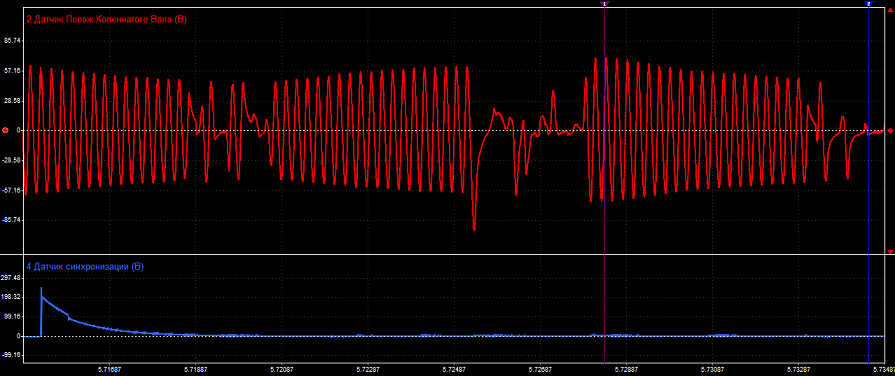Select purple cursor marker 1 handle at top

604,3
